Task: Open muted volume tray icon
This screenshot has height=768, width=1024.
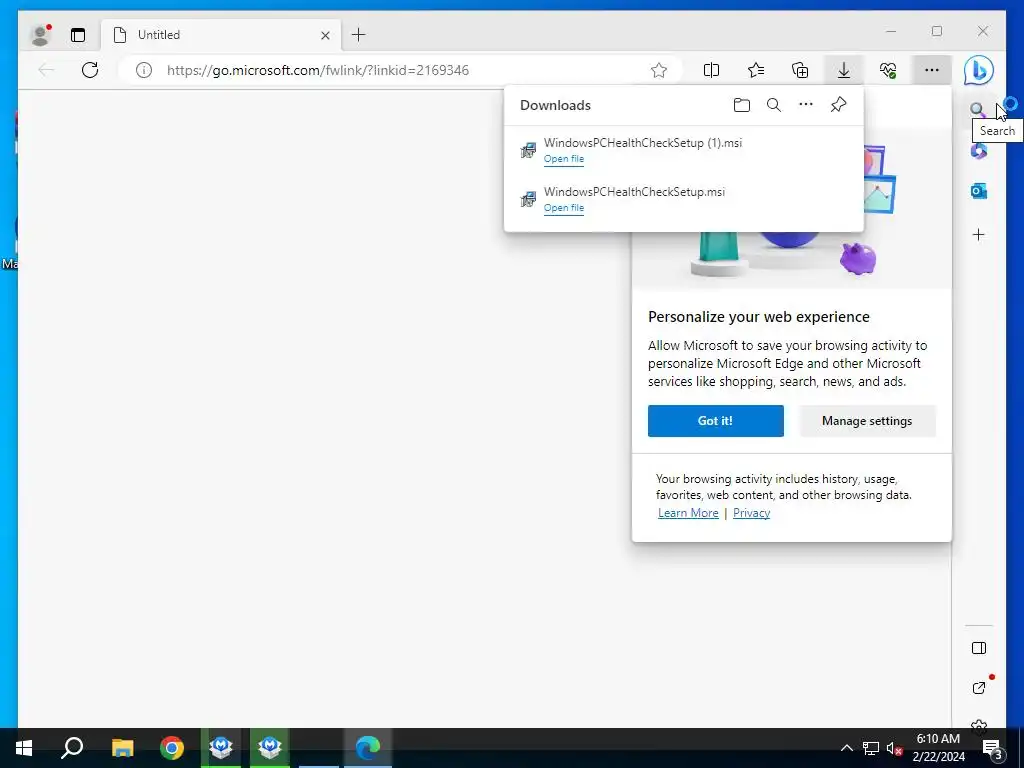Action: point(894,748)
